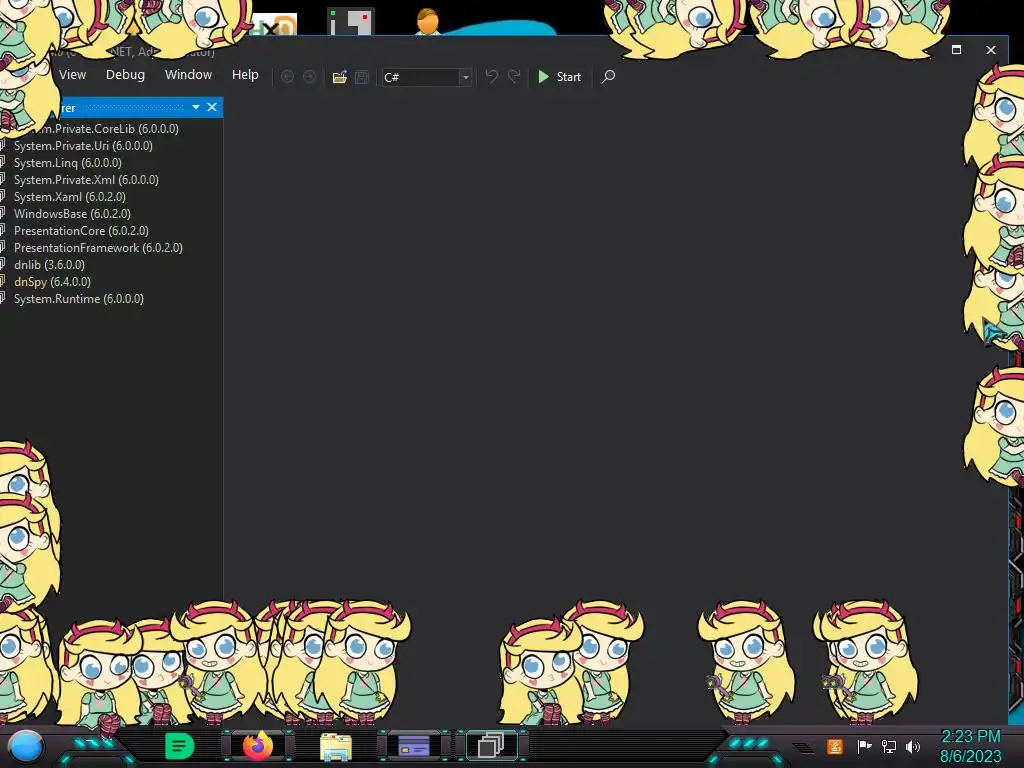The width and height of the screenshot is (1024, 768).
Task: Open the Assembly Explorer panel options arrow
Action: (x=196, y=107)
